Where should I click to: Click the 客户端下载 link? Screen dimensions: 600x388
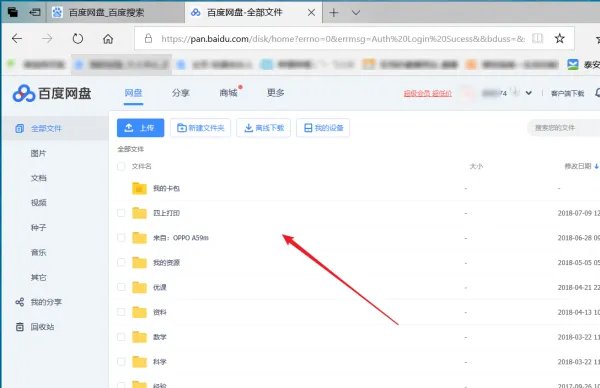[567, 93]
